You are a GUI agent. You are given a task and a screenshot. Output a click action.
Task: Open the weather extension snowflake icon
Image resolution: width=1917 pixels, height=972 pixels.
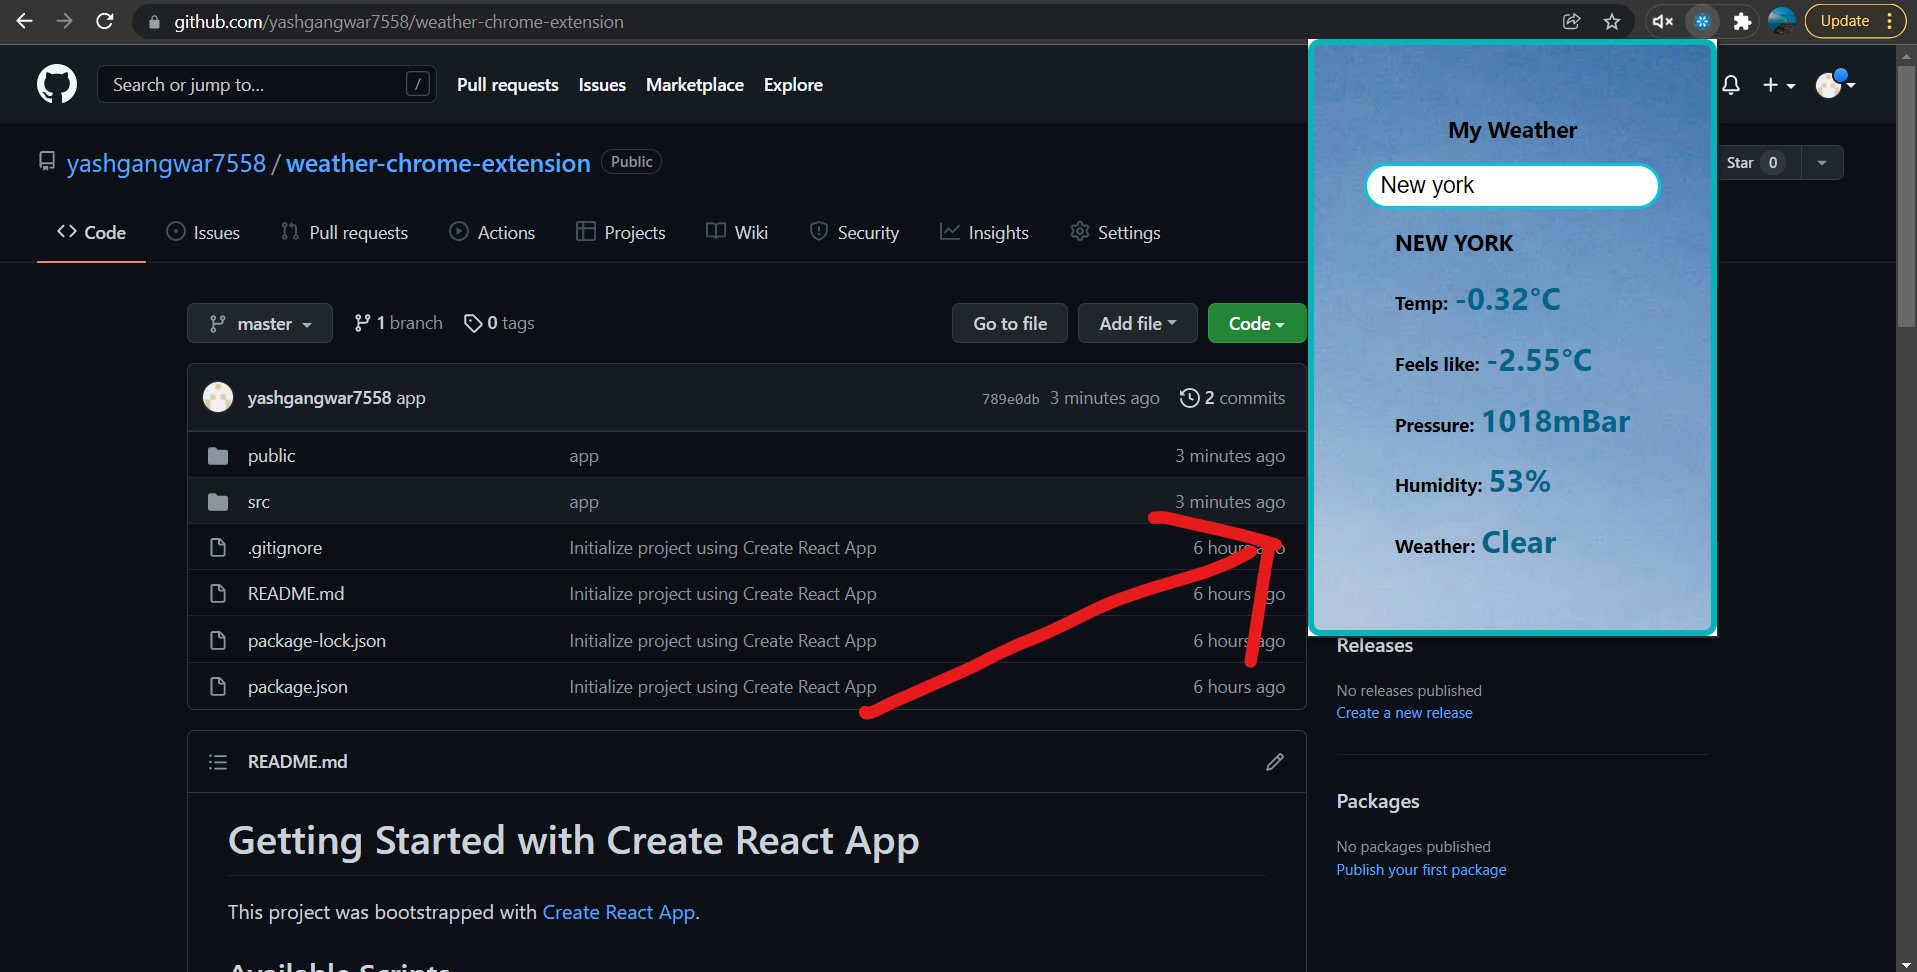(x=1702, y=21)
